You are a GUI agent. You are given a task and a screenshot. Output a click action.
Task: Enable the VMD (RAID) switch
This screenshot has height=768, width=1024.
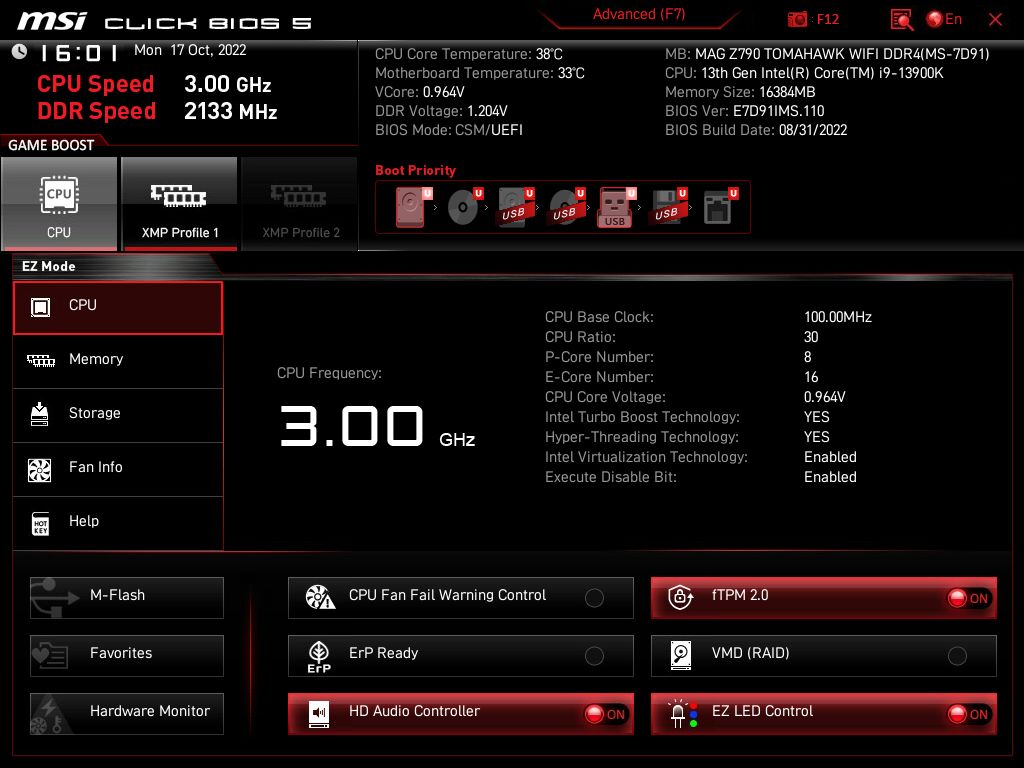pyautogui.click(x=957, y=656)
